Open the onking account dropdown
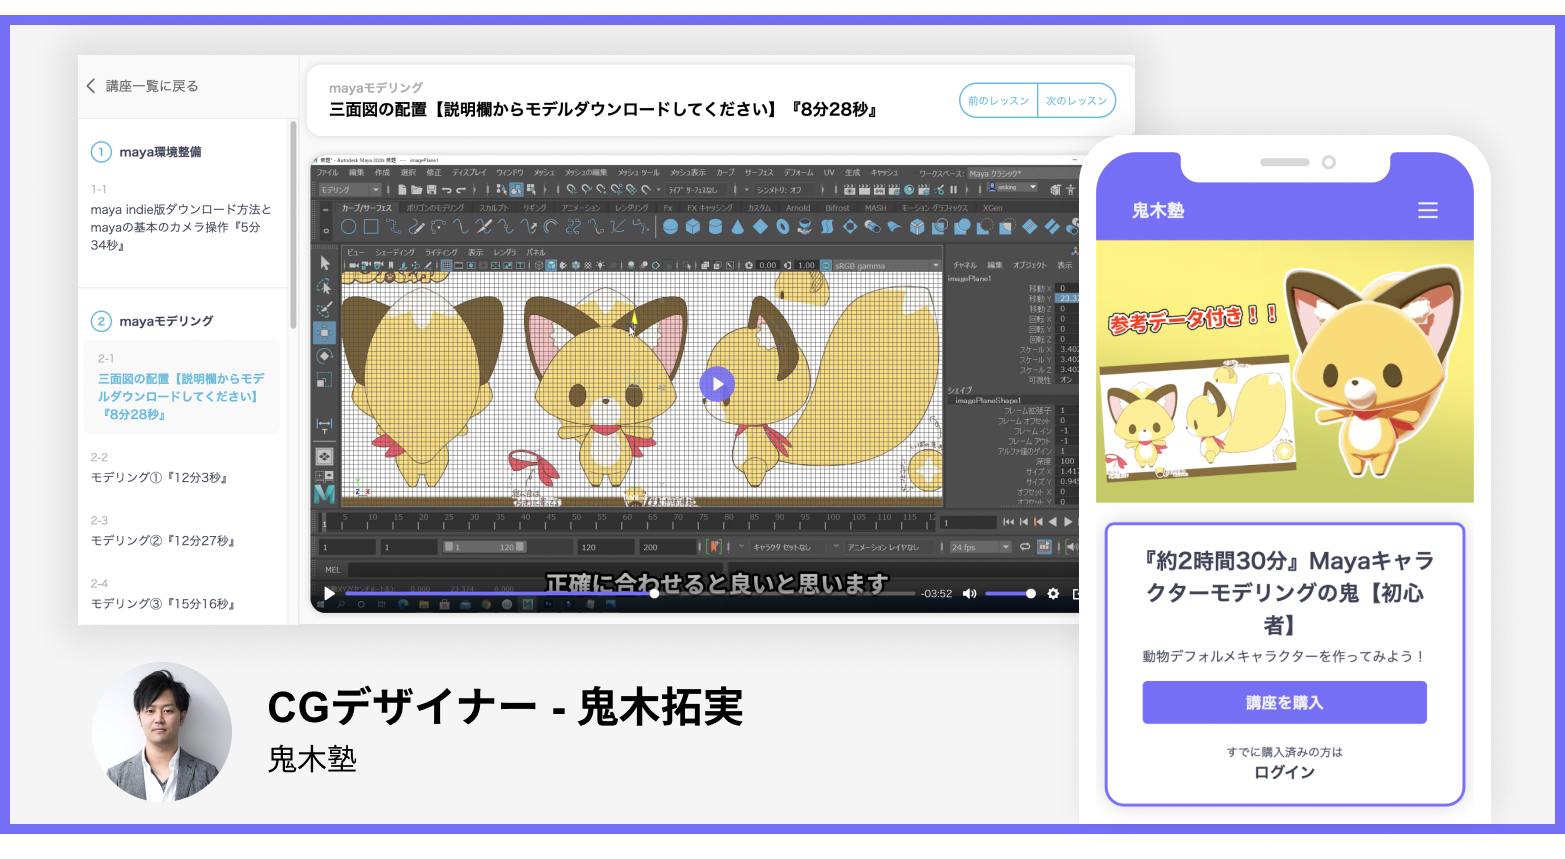Screen dimensions: 1565x859 point(1014,188)
